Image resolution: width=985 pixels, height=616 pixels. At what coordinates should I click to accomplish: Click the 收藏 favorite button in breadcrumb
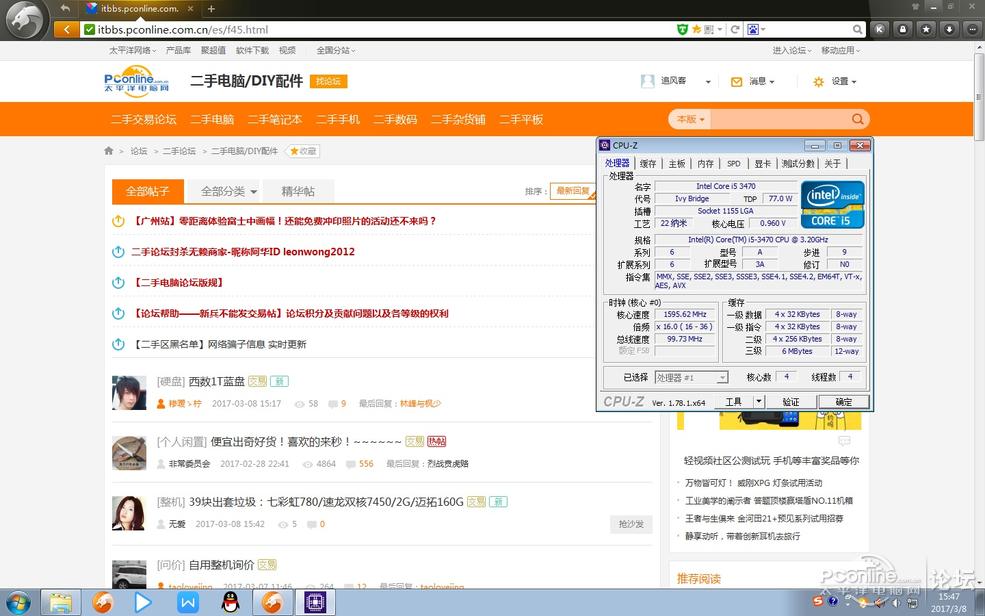303,151
